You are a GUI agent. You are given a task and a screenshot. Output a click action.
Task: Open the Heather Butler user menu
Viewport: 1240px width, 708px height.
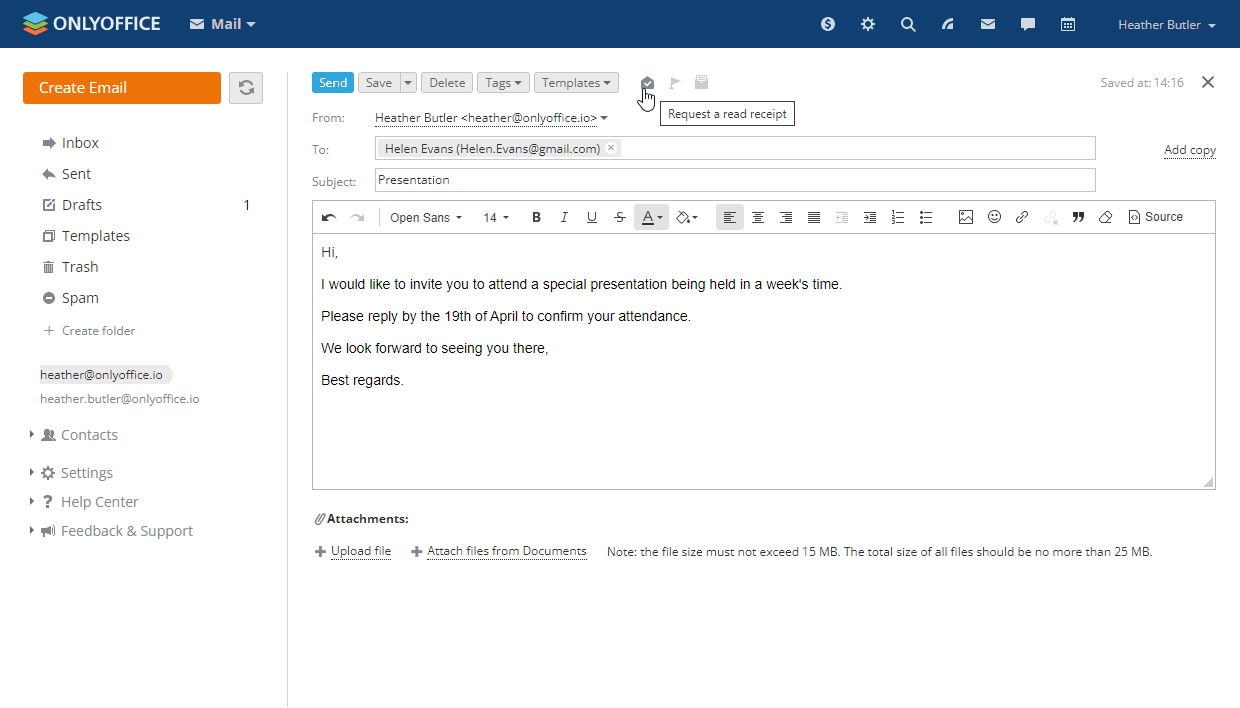coord(1167,25)
